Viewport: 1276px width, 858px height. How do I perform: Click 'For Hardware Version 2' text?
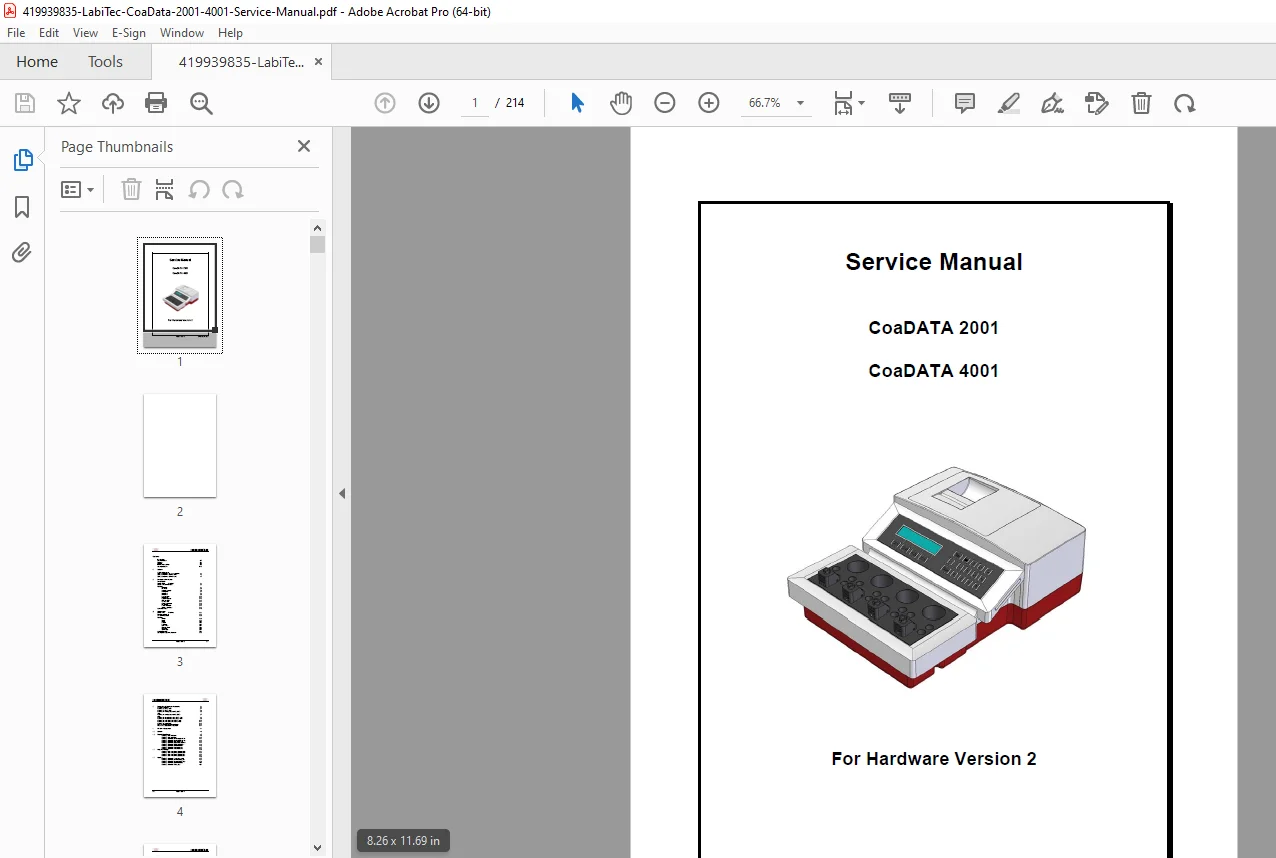coord(934,759)
